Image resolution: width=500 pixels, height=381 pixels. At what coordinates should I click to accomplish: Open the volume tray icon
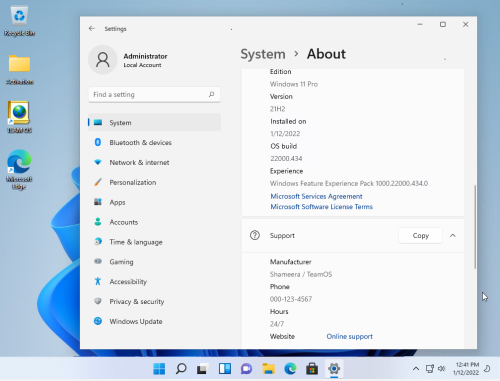[x=441, y=369]
